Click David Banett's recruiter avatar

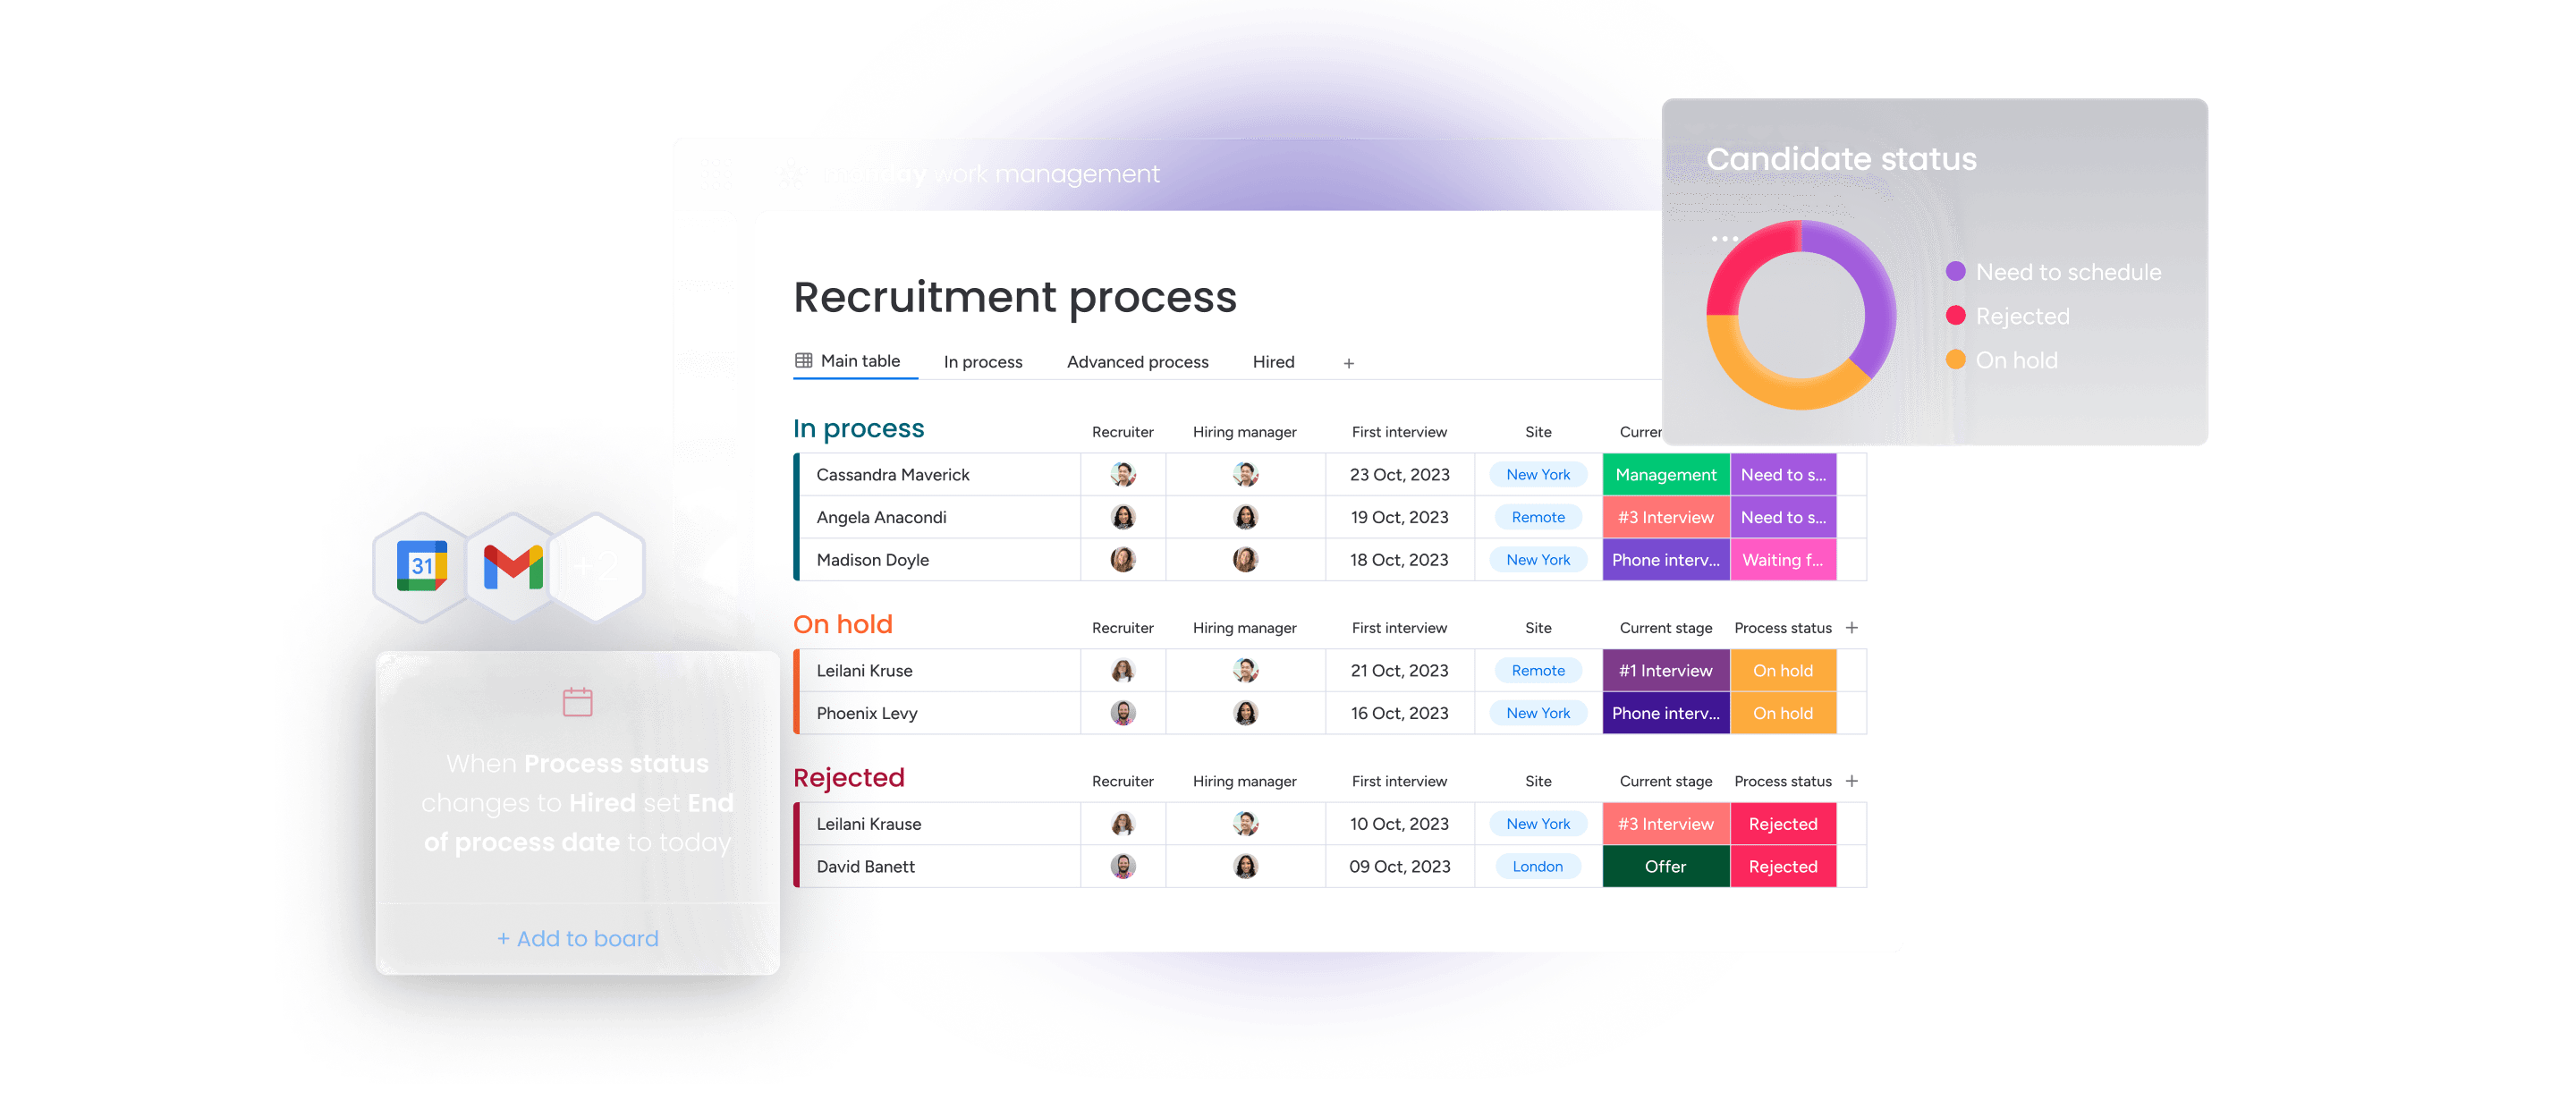click(x=1123, y=866)
